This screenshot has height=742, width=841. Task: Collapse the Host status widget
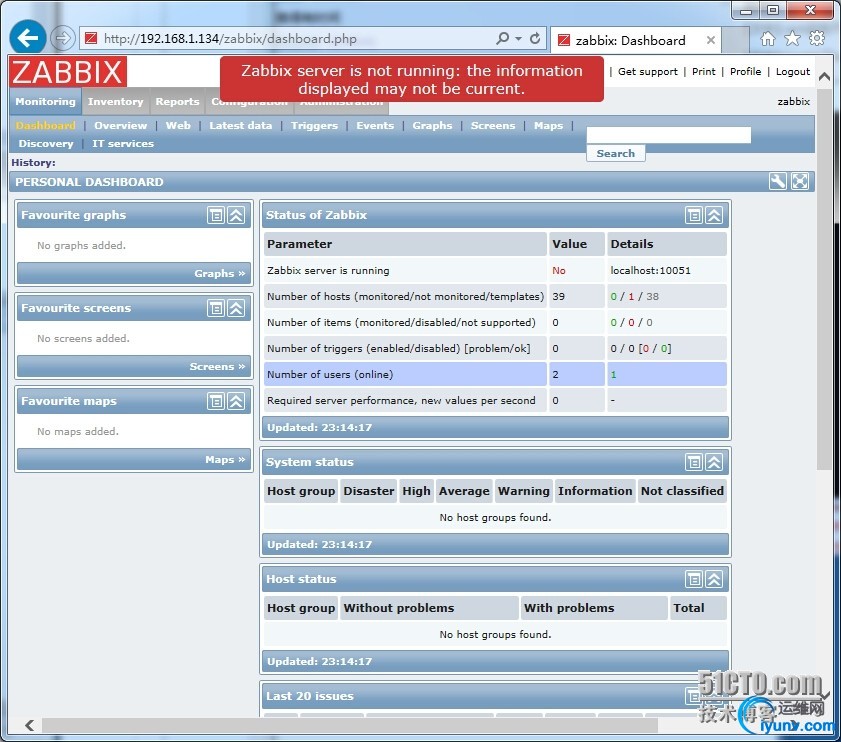[x=714, y=579]
